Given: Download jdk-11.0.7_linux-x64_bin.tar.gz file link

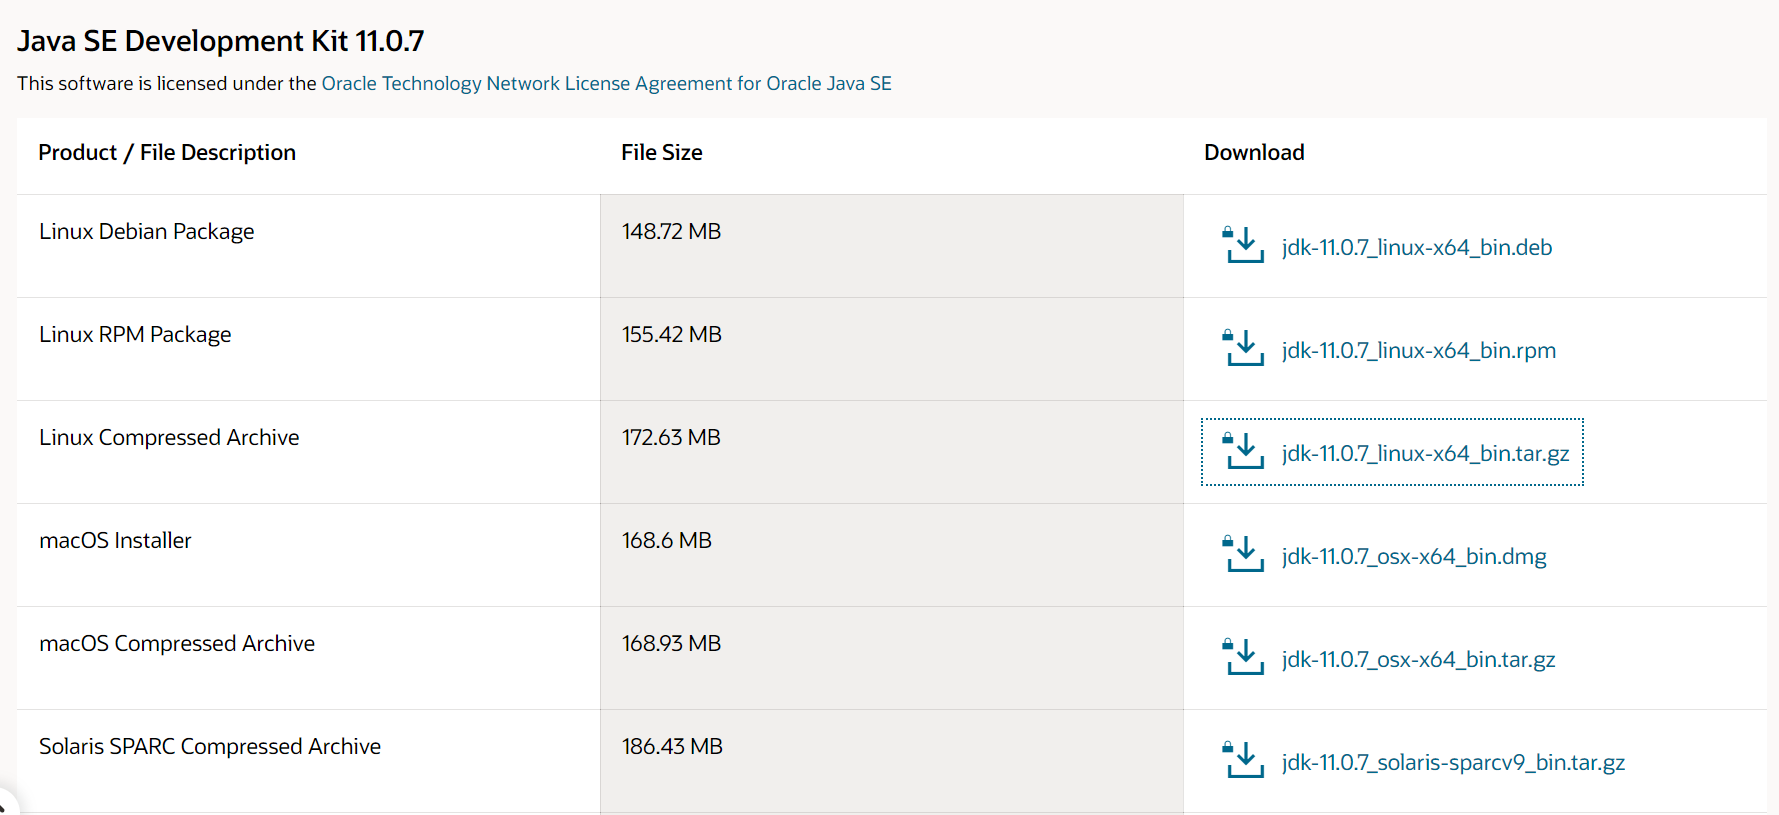Looking at the screenshot, I should tap(1425, 453).
